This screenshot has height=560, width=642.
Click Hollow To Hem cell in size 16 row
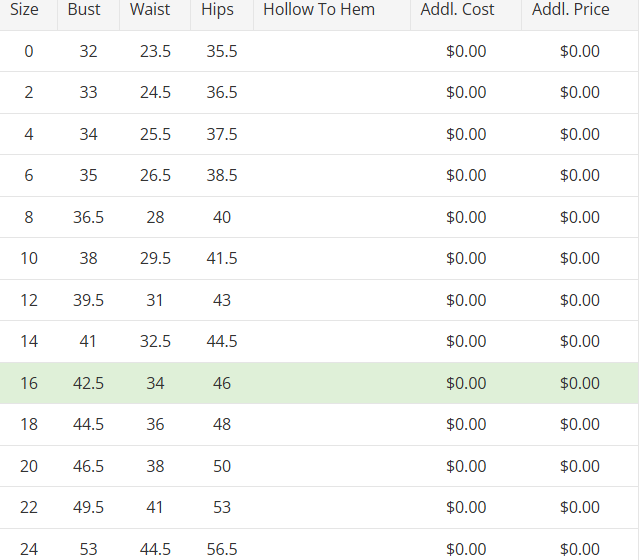(x=331, y=383)
